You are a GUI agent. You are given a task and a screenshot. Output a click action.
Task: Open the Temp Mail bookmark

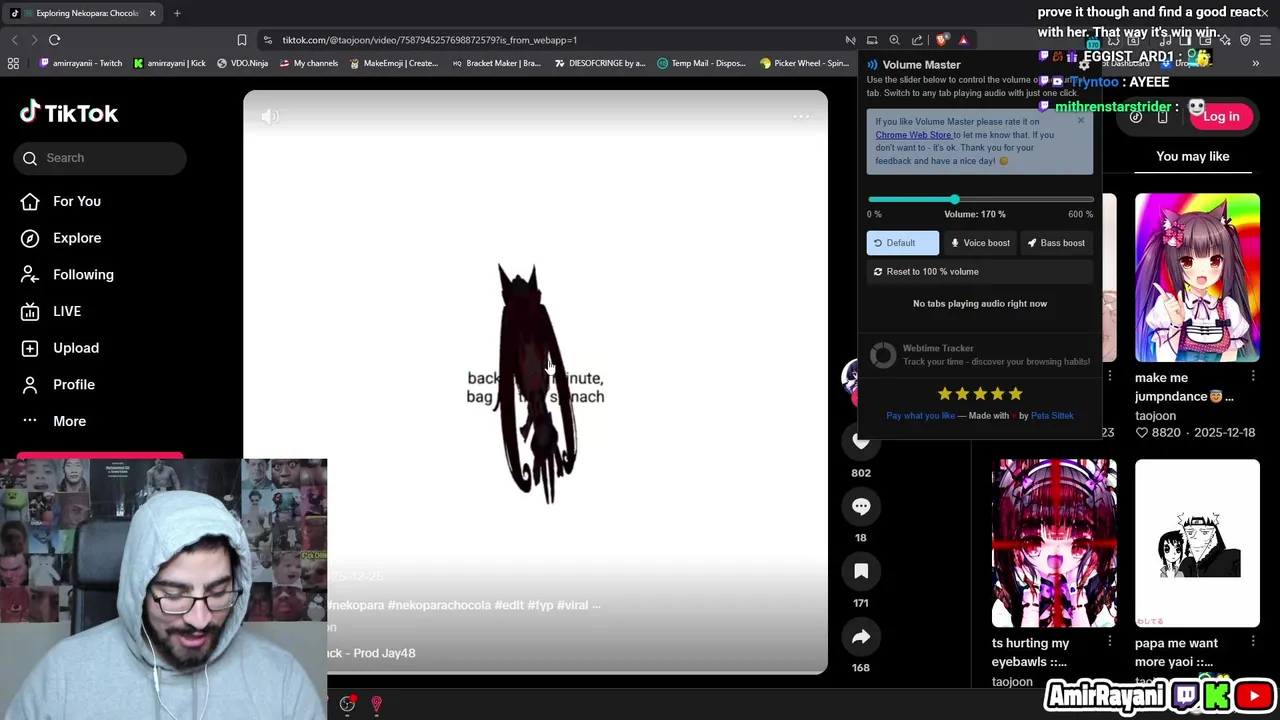point(702,63)
